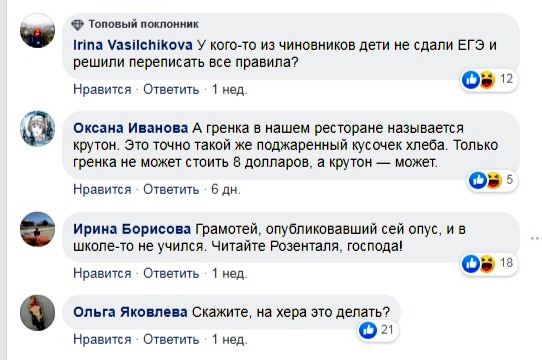View reactions on Ирина Борисова's comment
Image resolution: width=542 pixels, height=360 pixels.
pos(488,264)
